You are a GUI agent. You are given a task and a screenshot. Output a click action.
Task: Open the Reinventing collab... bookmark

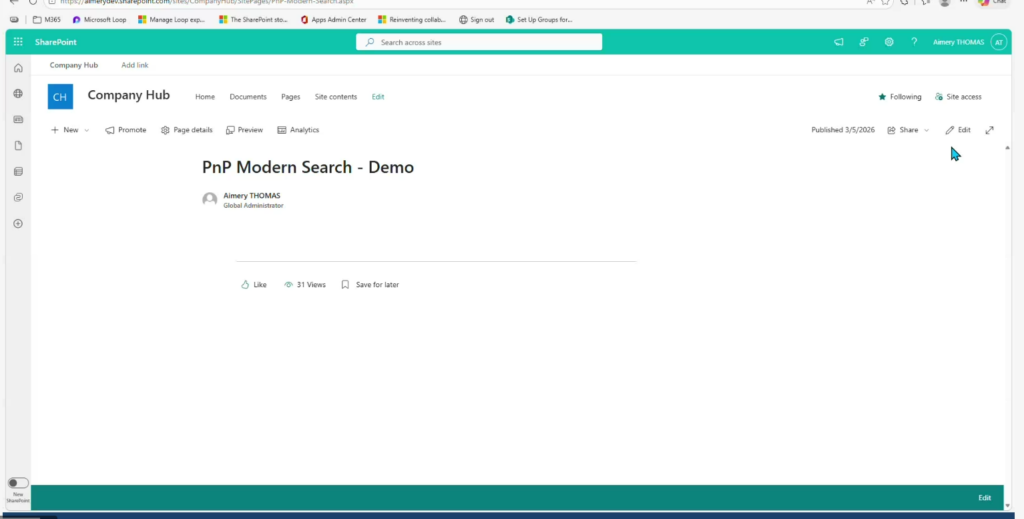[x=412, y=20]
